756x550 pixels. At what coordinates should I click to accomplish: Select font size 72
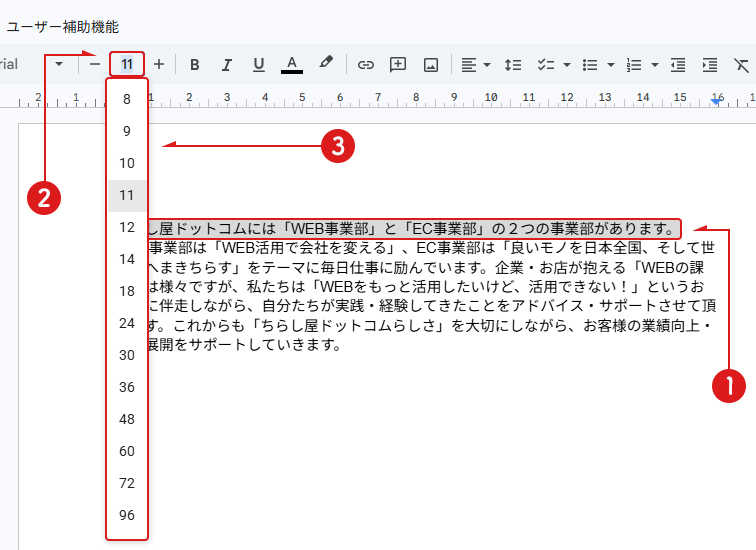127,483
